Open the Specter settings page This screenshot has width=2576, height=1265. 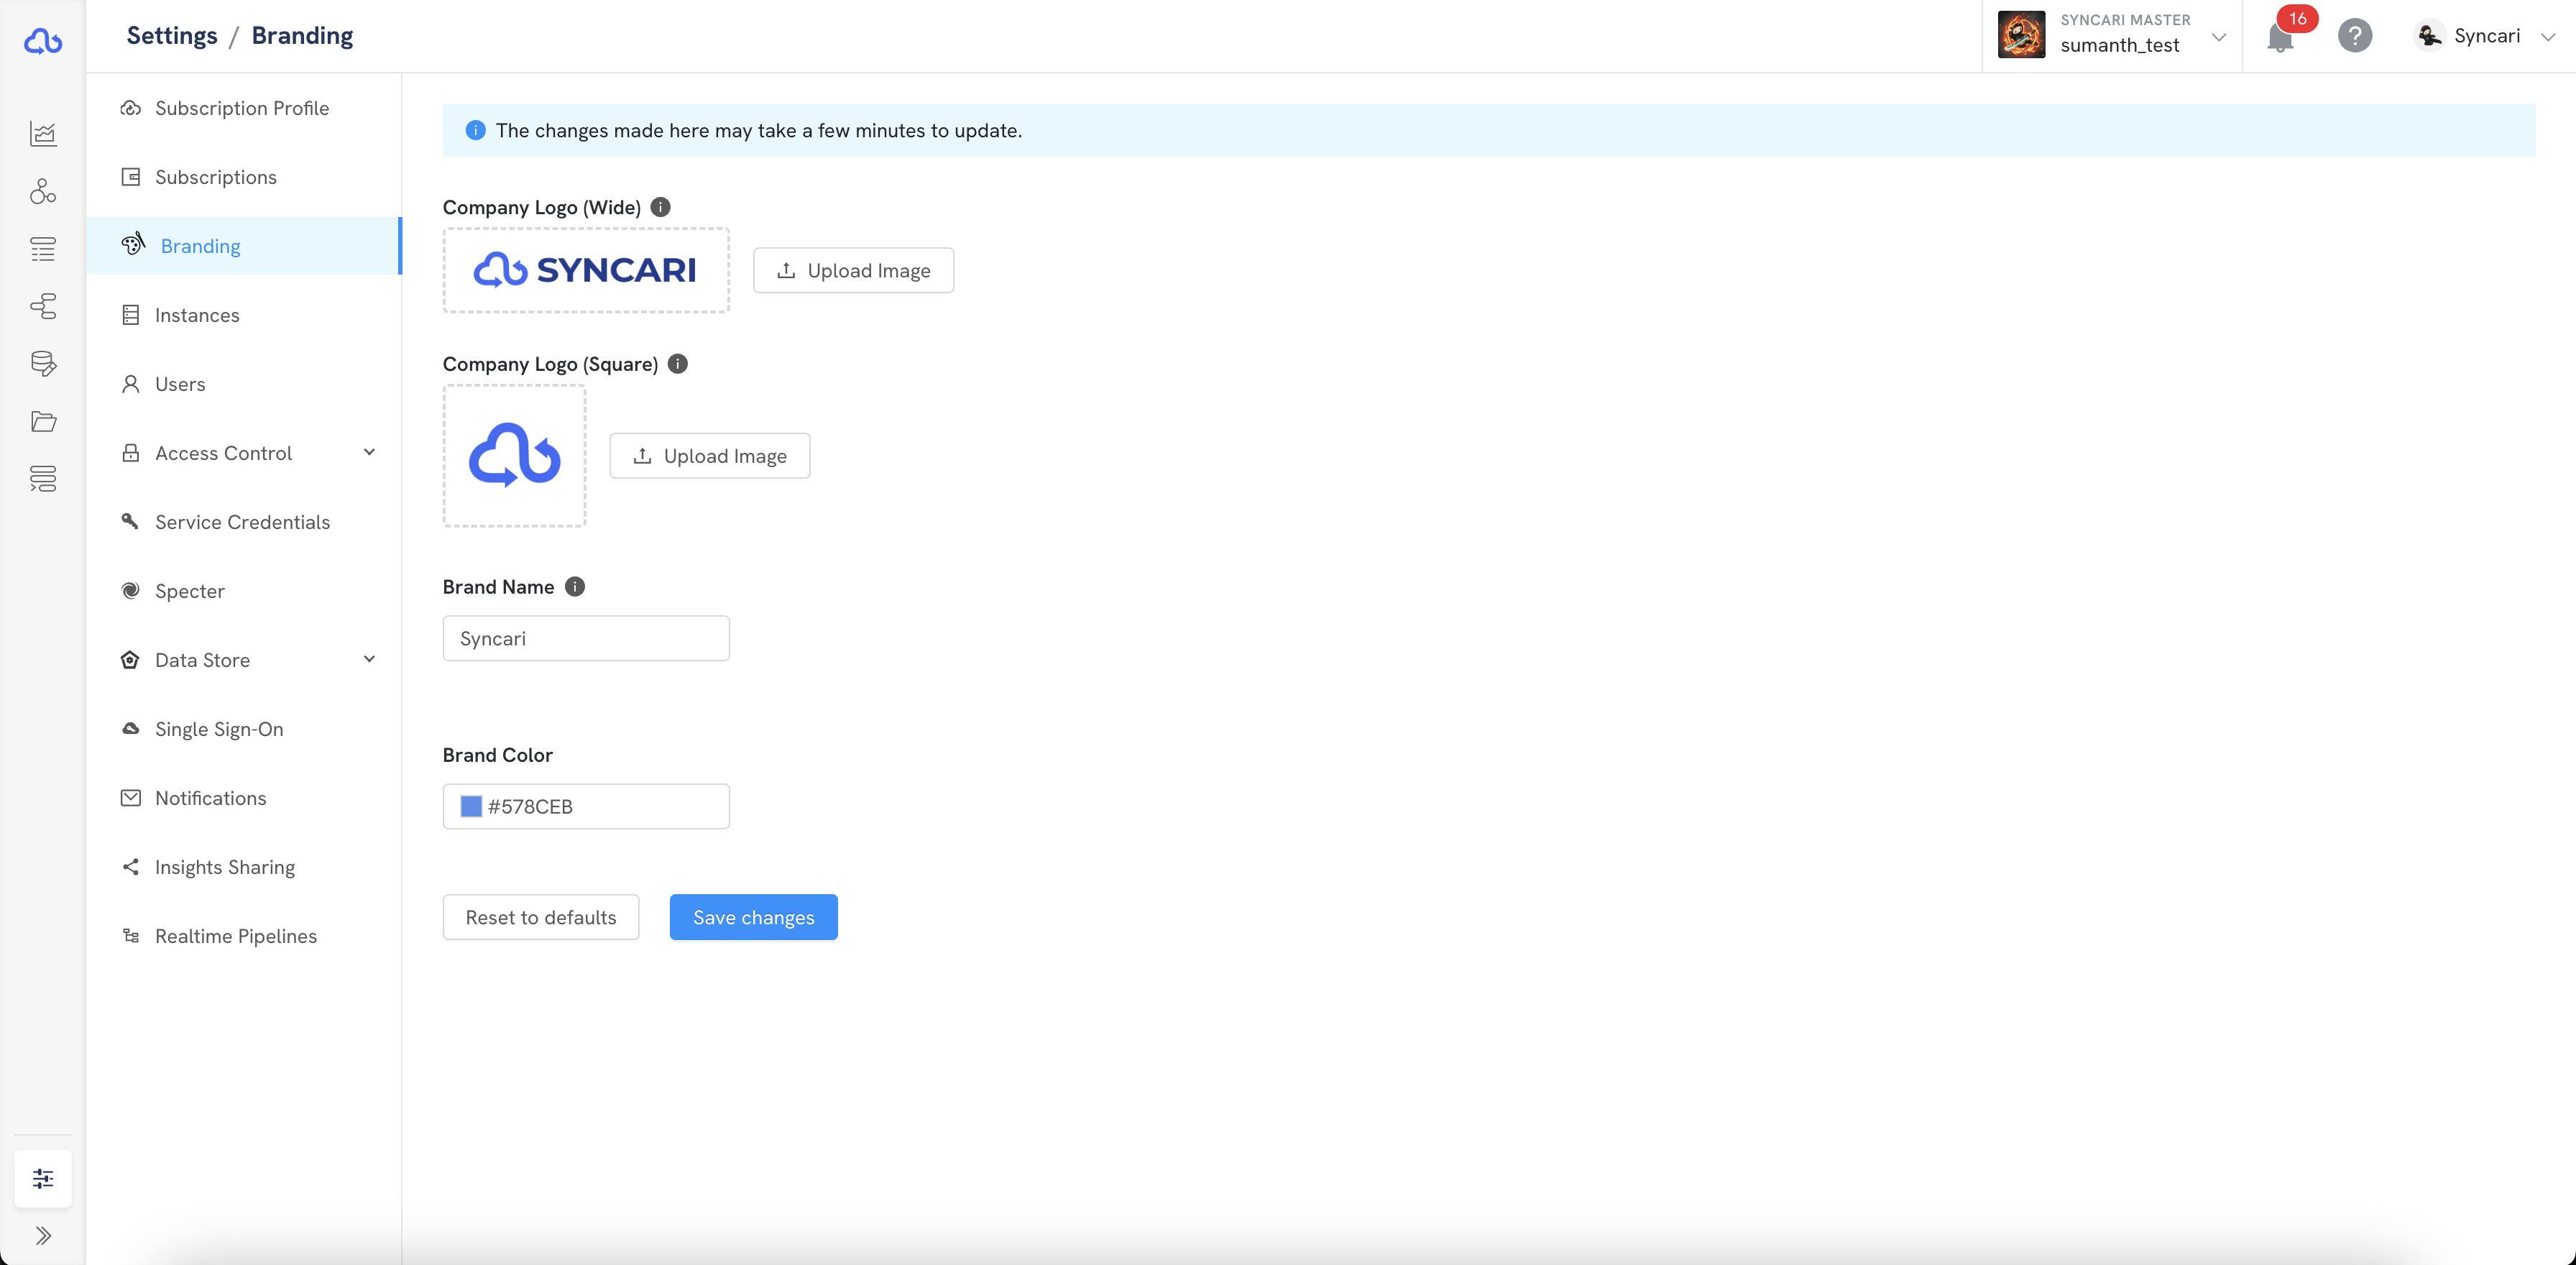[x=244, y=591]
